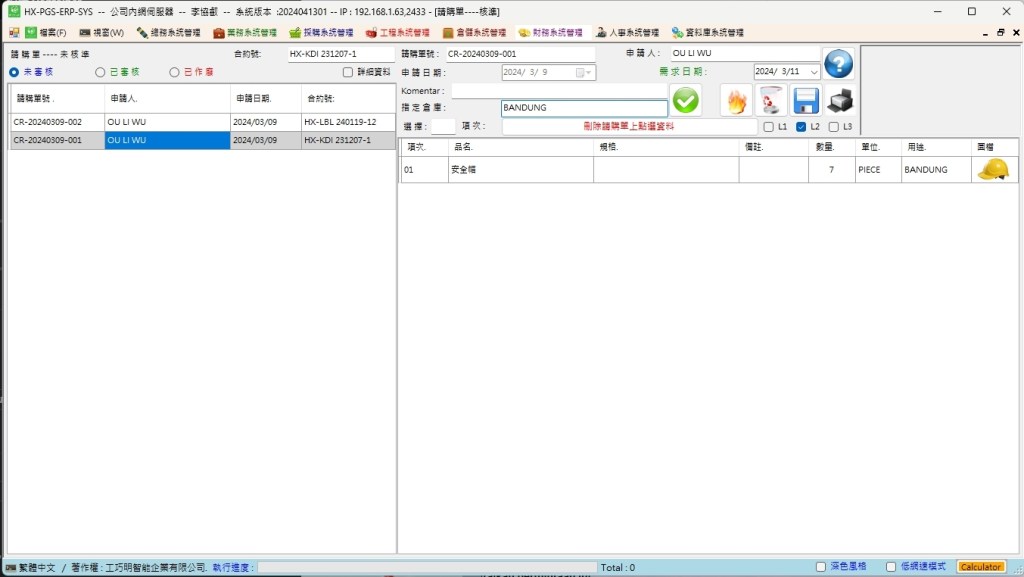Screen dimensions: 1024x577
Task: Click the flame icon button
Action: pyautogui.click(x=736, y=100)
